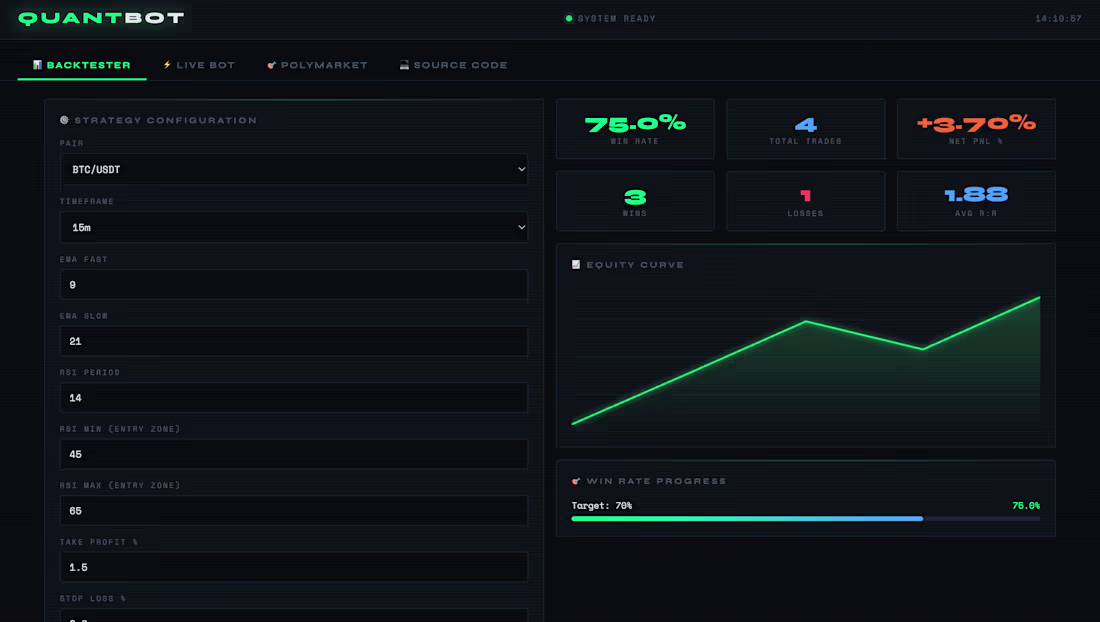Open the 15m timeframe dropdown
Viewport: 1100px width, 622px height.
294,227
